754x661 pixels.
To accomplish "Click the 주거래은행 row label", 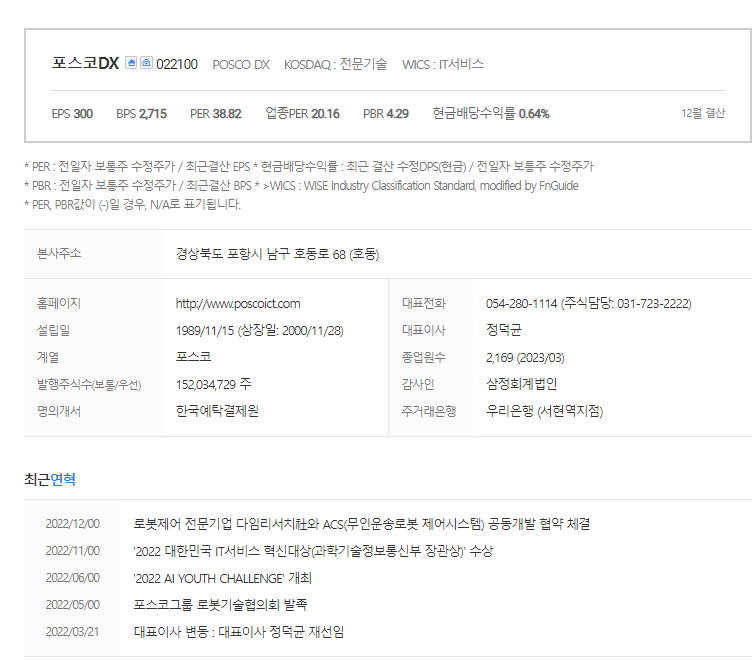I will point(429,411).
